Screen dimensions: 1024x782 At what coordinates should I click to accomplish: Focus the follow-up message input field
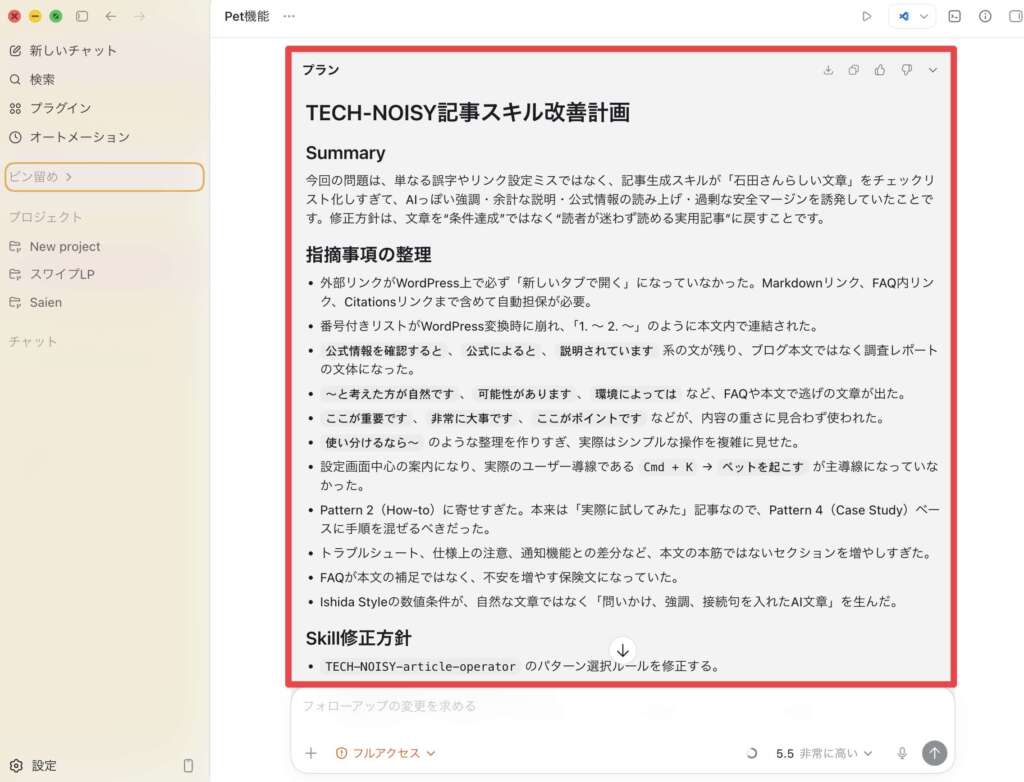pyautogui.click(x=622, y=706)
